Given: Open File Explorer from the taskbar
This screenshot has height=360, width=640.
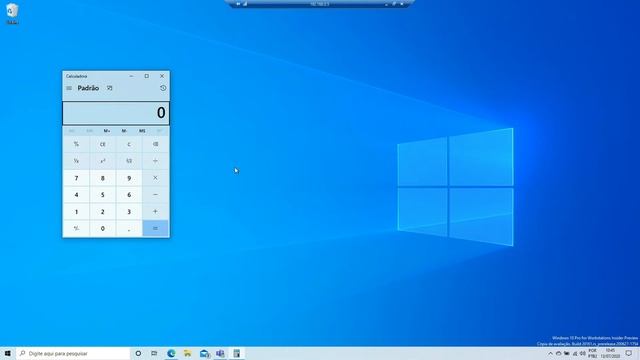Looking at the screenshot, I should (x=187, y=353).
